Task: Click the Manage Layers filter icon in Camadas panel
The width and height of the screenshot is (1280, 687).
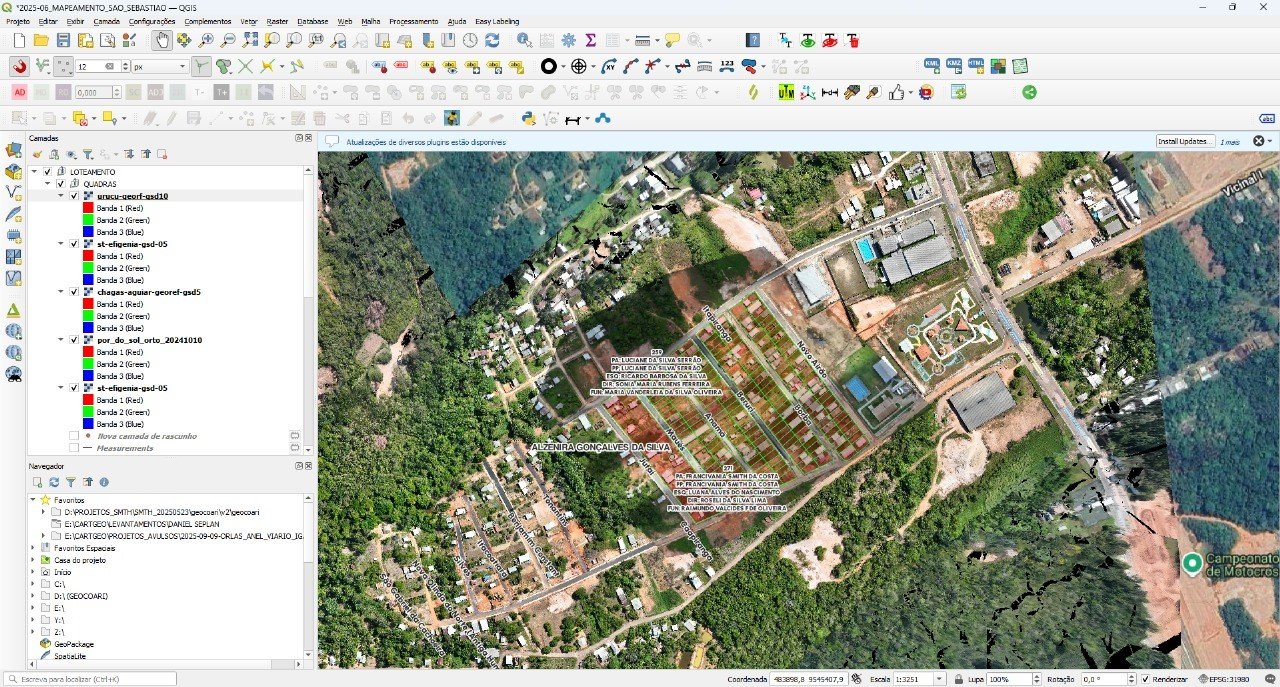Action: (x=88, y=154)
